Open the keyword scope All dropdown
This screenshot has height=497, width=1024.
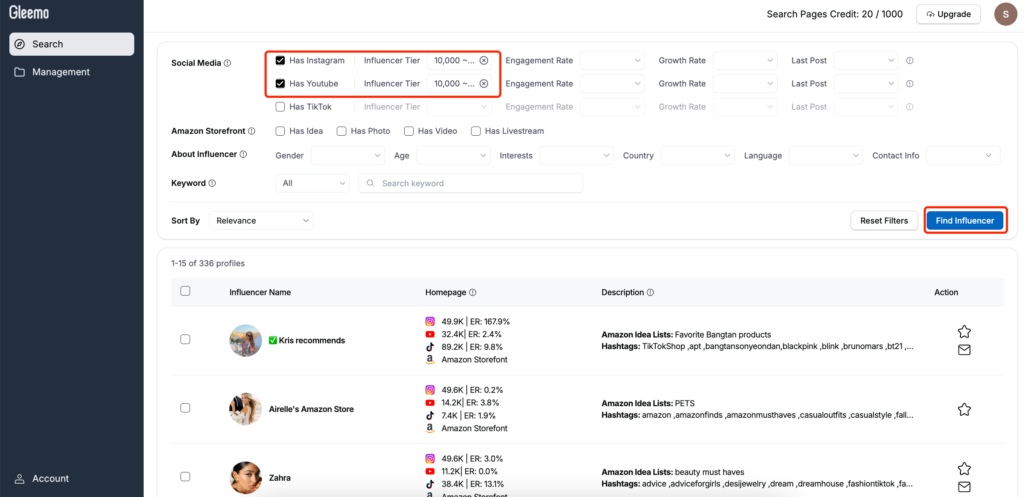click(312, 184)
